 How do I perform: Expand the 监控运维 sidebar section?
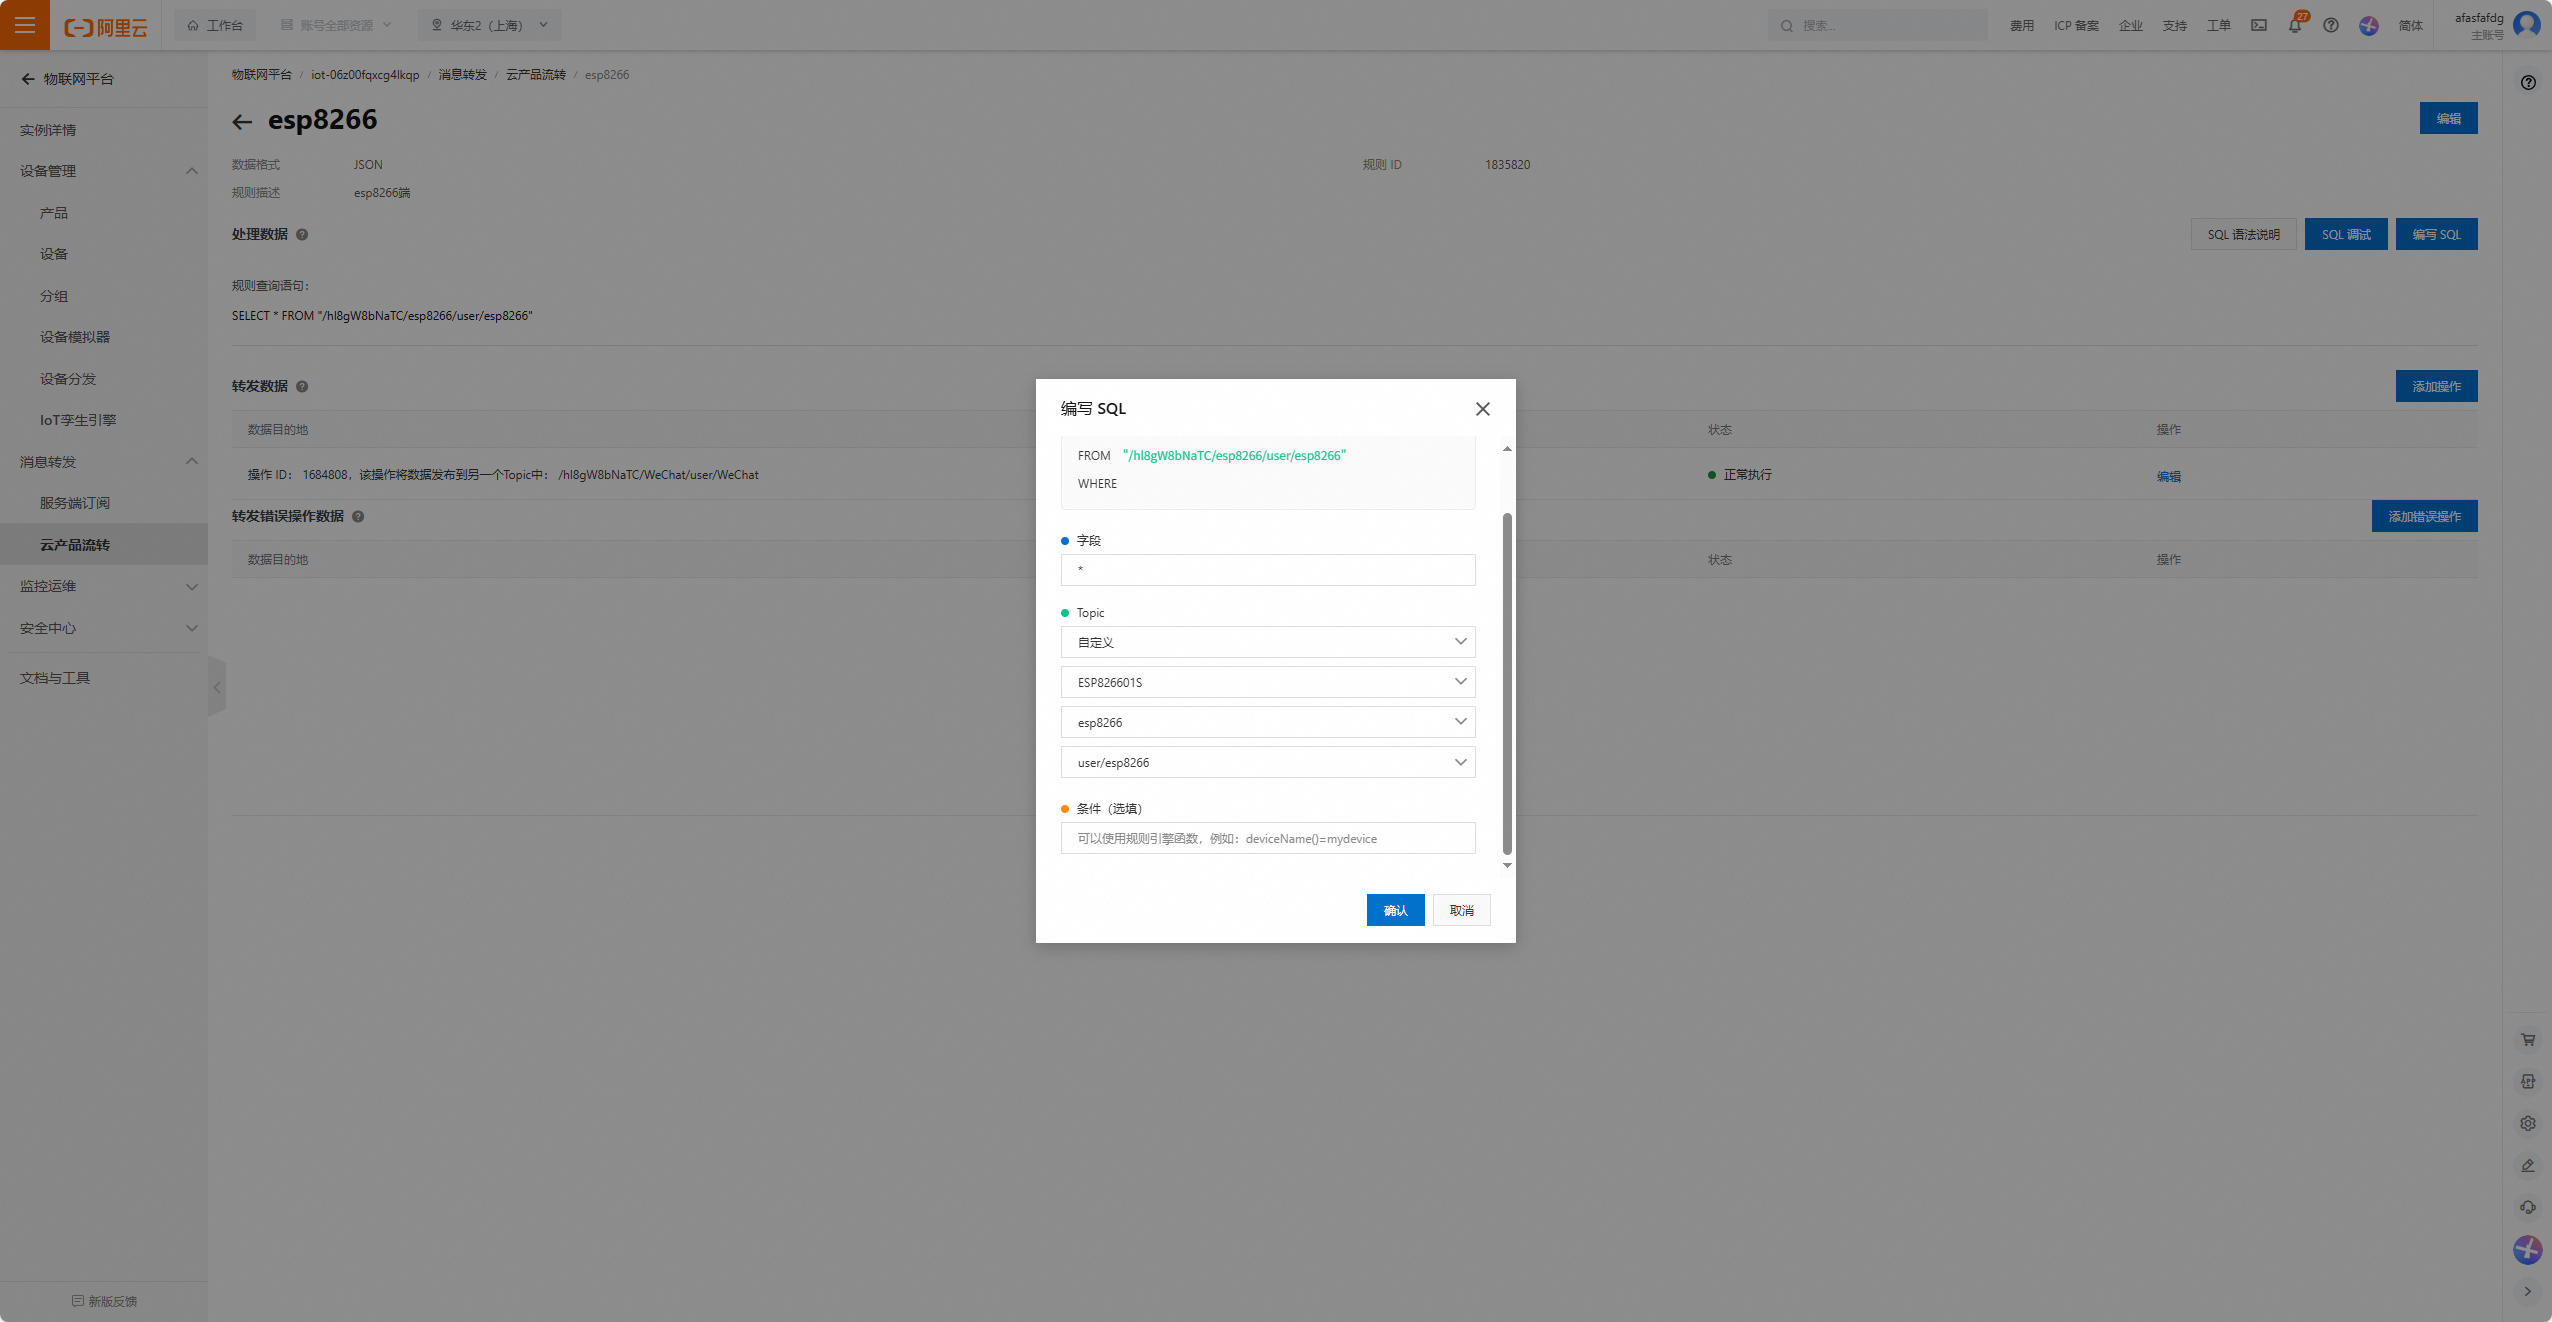click(x=191, y=586)
